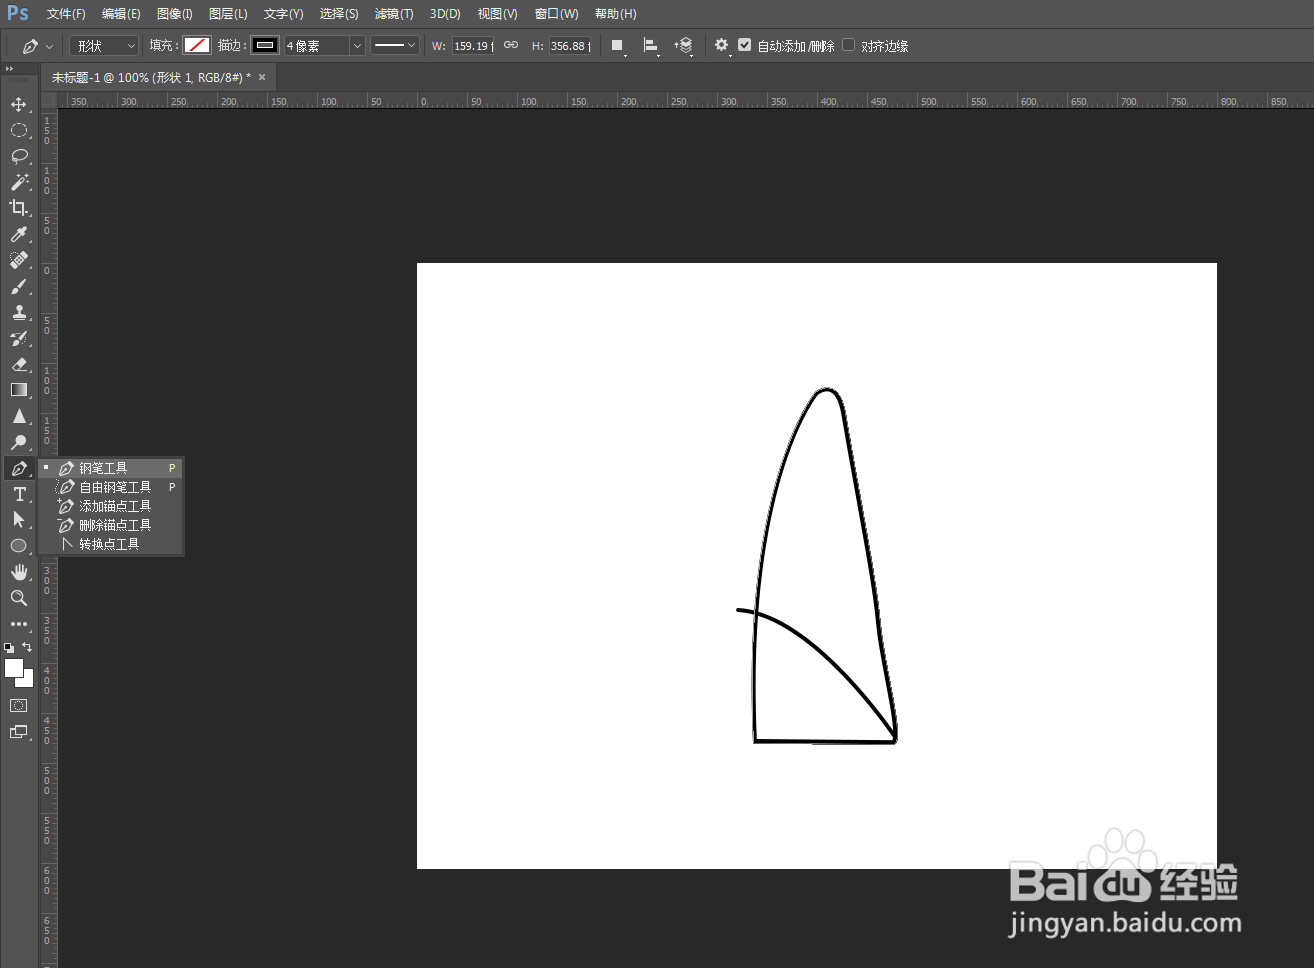Open the 填充 fill color swatch
Viewport: 1314px width, 968px height.
197,45
